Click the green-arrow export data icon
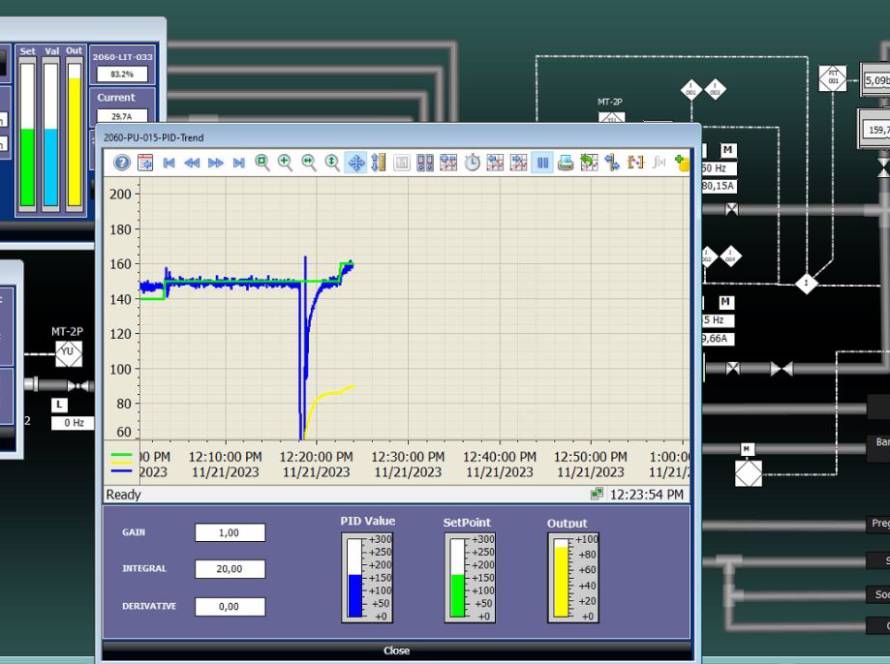This screenshot has height=664, width=890. [x=589, y=163]
